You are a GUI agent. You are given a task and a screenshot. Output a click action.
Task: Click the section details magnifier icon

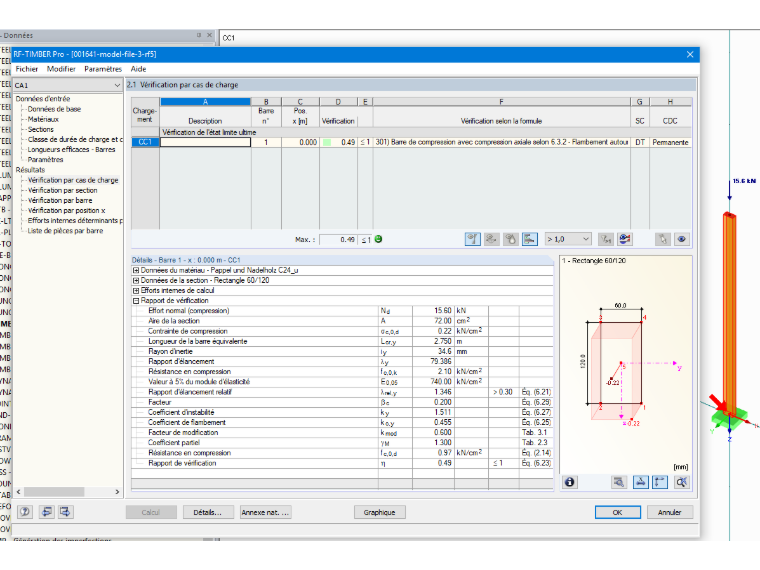(618, 482)
